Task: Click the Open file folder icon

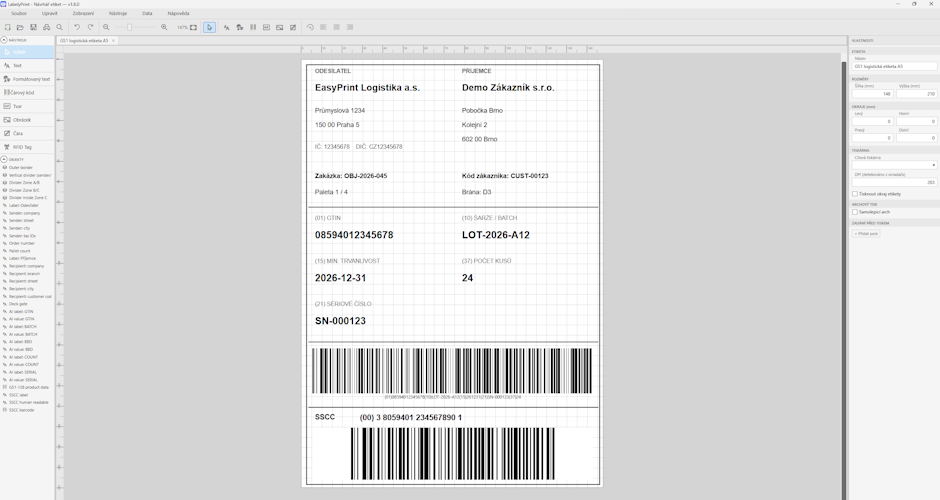Action: (x=20, y=27)
